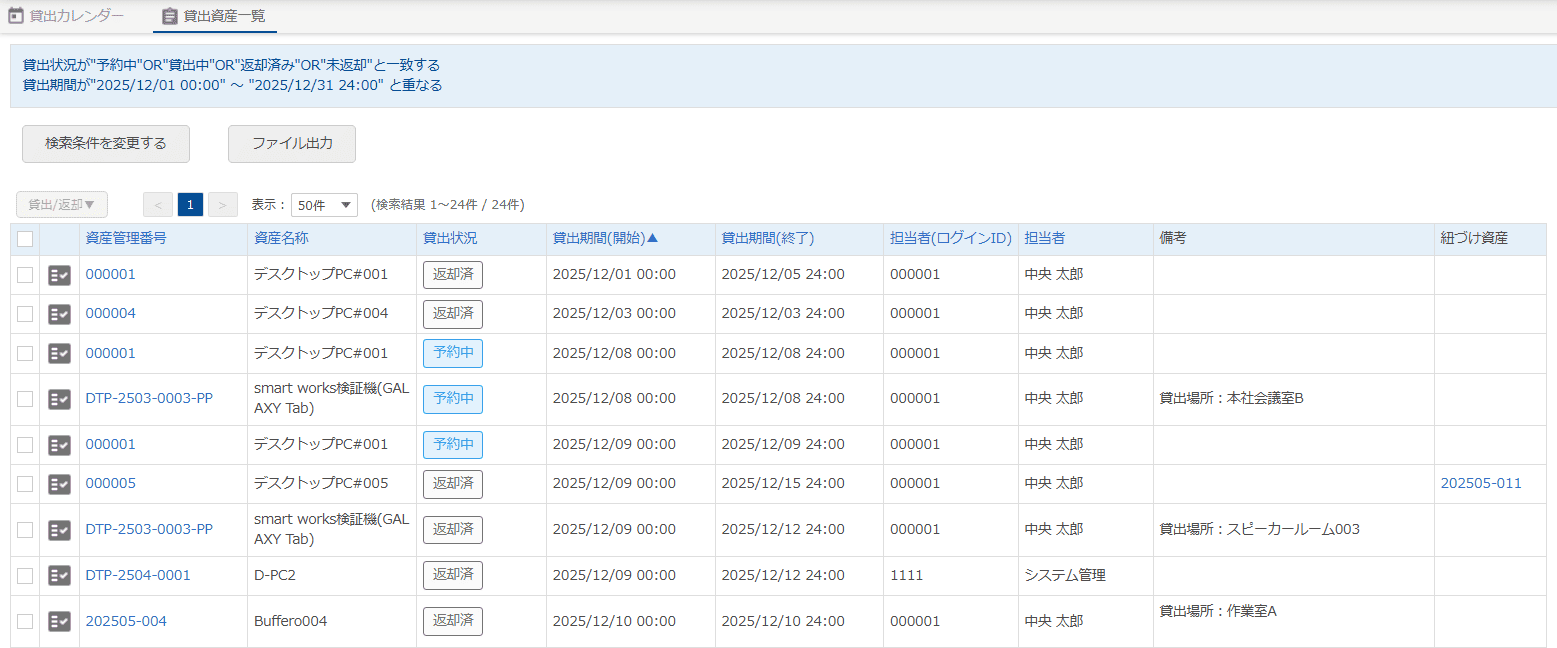Click 予約中 status in 本社会議室B row
Viewport: 1557px width, 648px height.
[x=453, y=399]
